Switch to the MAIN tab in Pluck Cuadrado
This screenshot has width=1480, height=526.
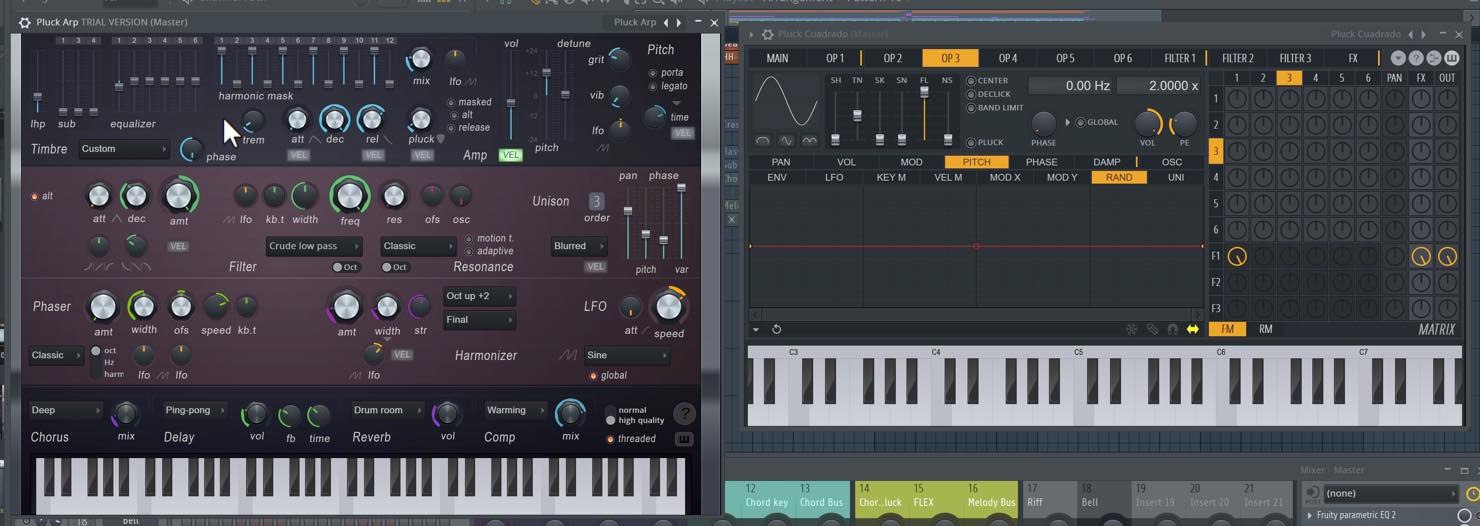777,58
